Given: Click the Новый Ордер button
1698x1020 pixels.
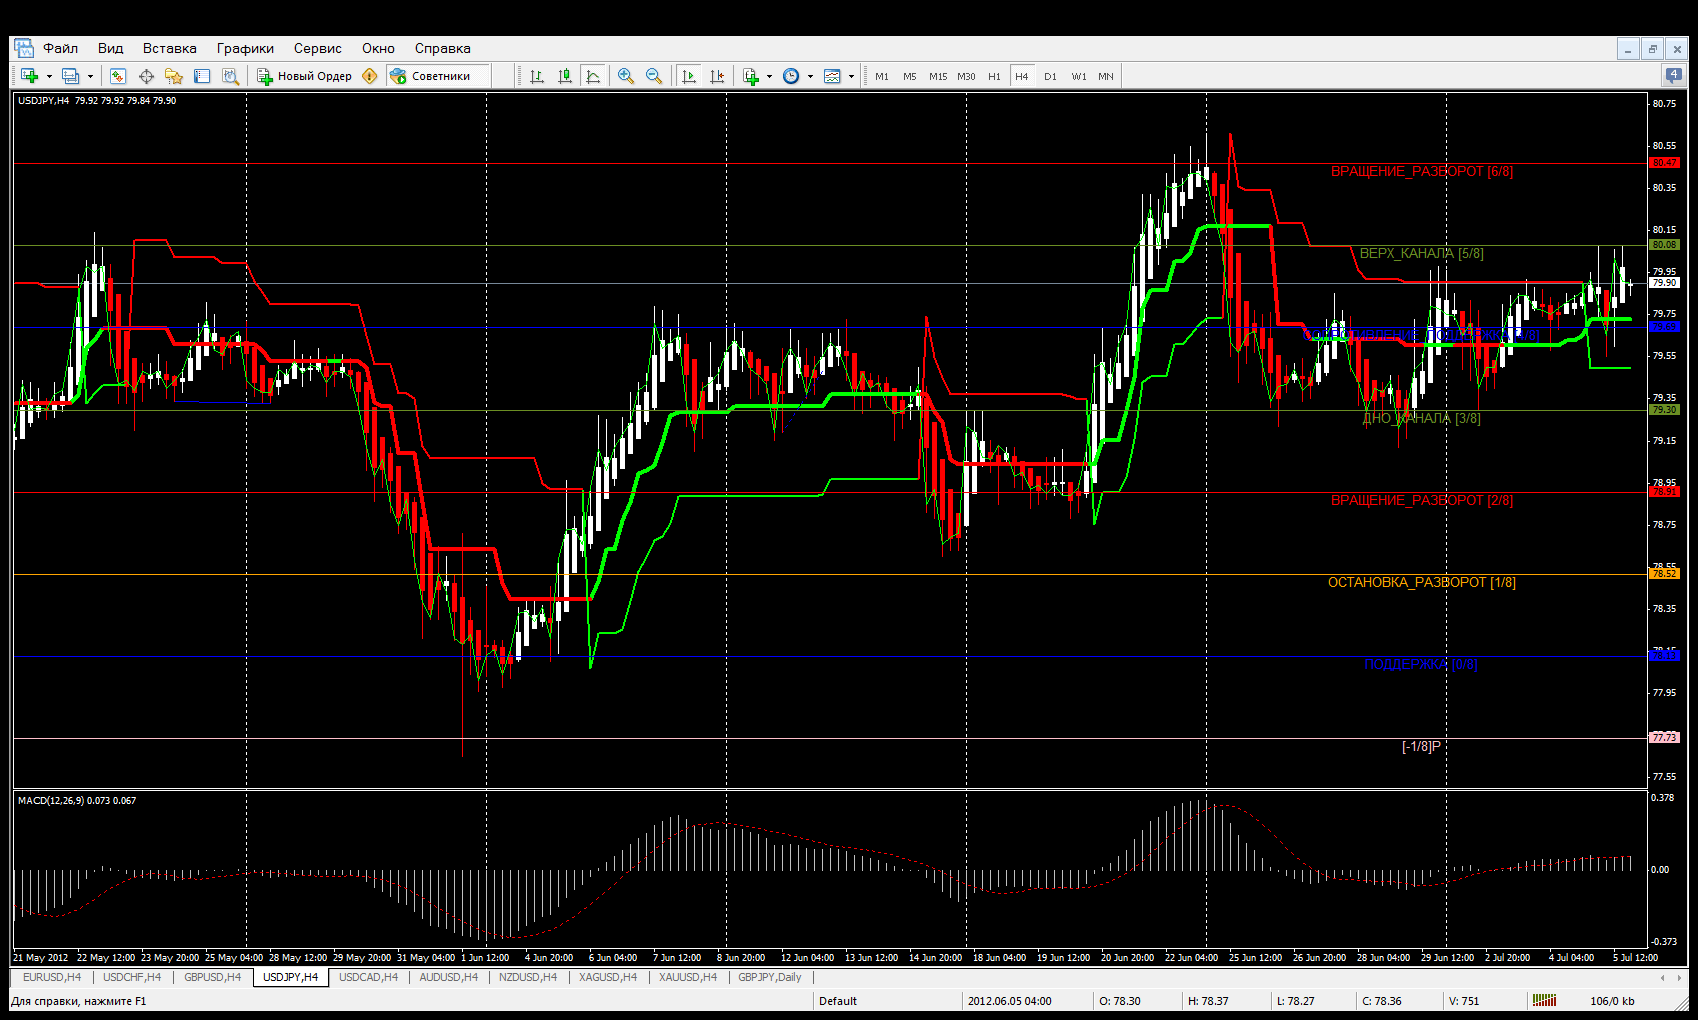Looking at the screenshot, I should pos(305,76).
